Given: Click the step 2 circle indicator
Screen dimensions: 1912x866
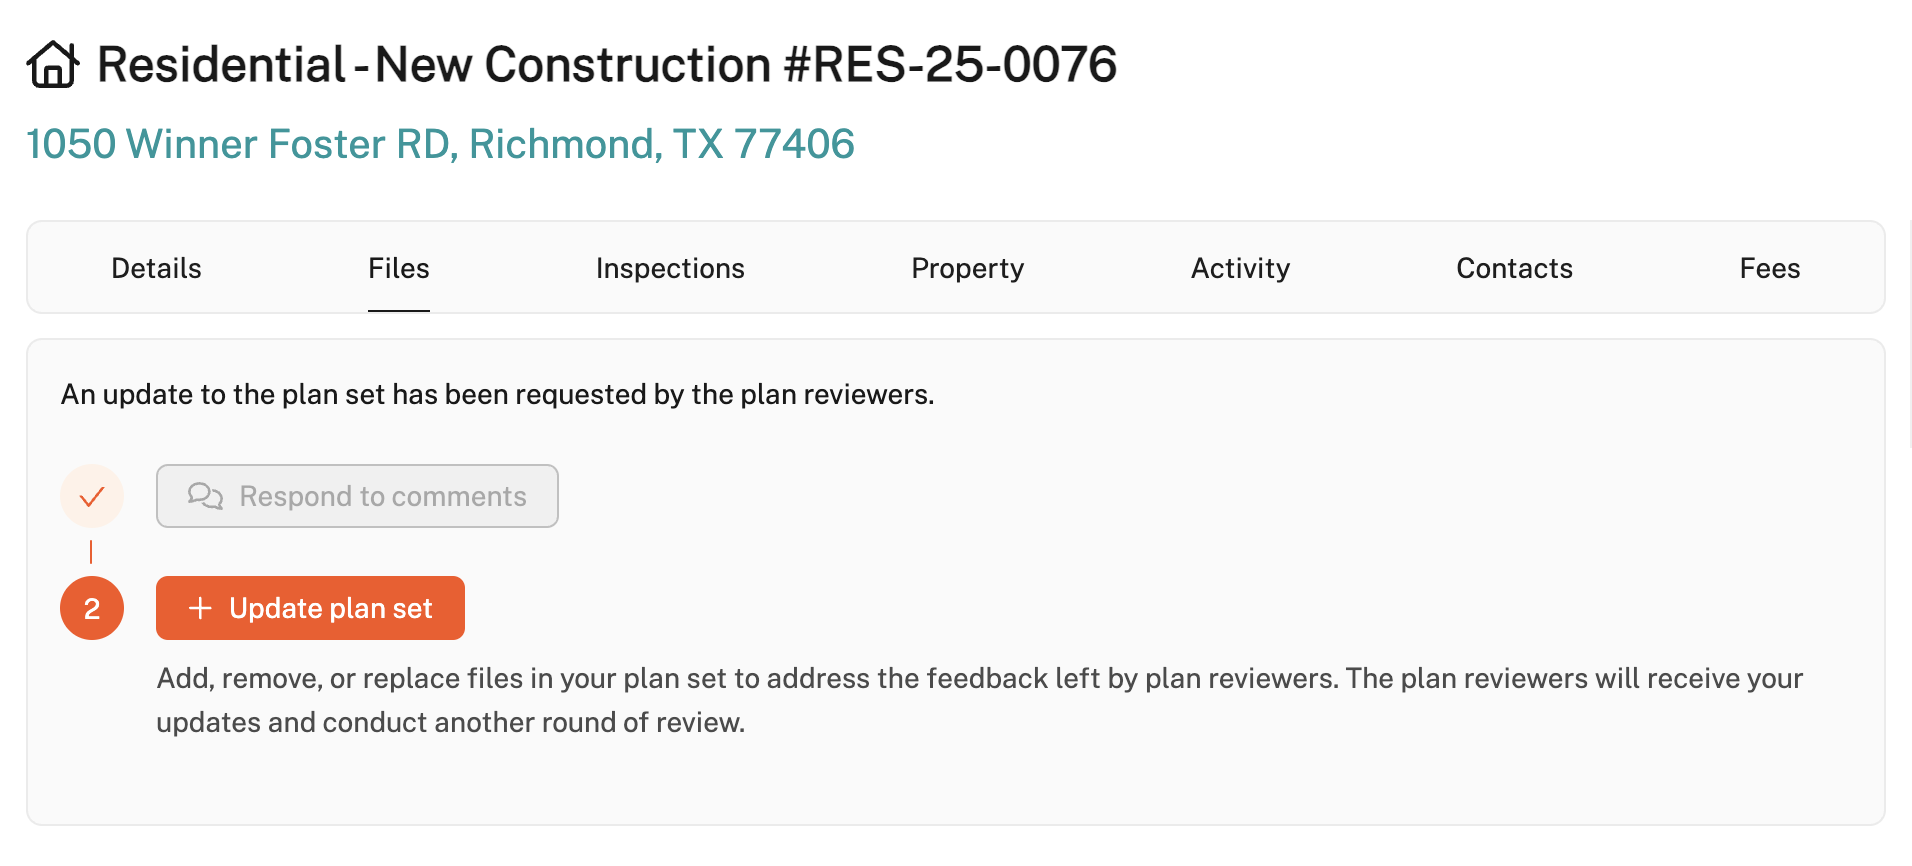Looking at the screenshot, I should (x=92, y=608).
